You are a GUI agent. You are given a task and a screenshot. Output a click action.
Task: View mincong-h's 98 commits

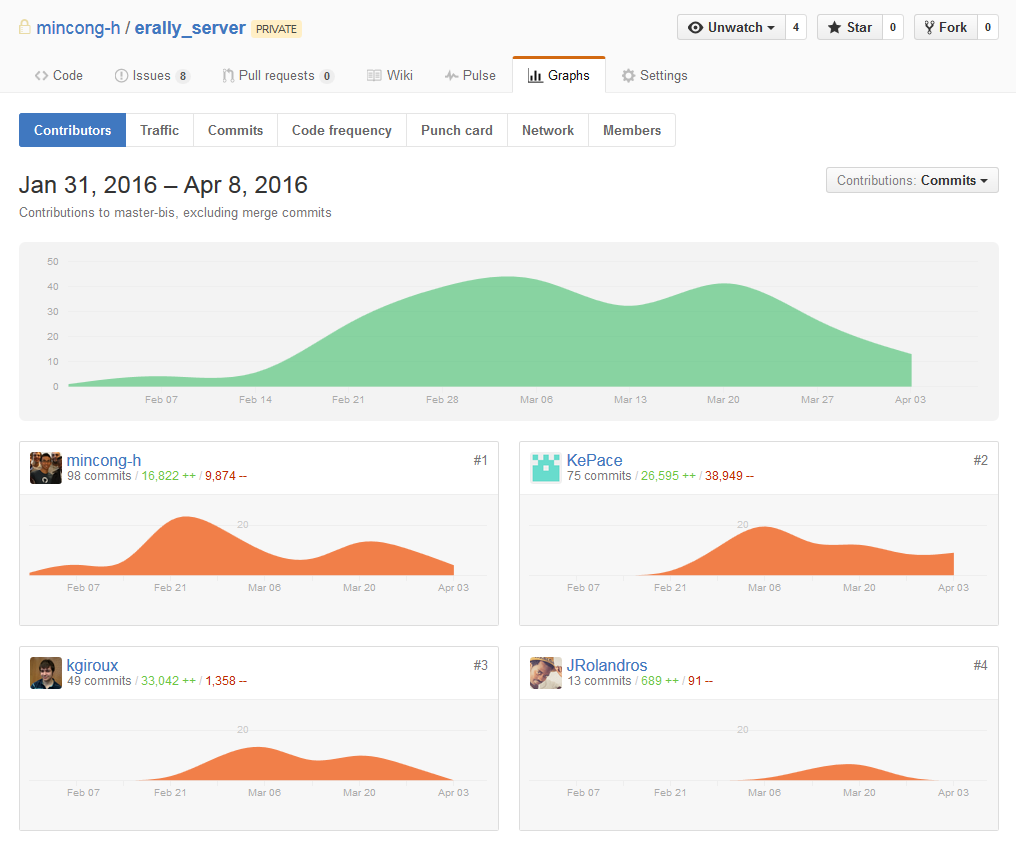click(99, 476)
